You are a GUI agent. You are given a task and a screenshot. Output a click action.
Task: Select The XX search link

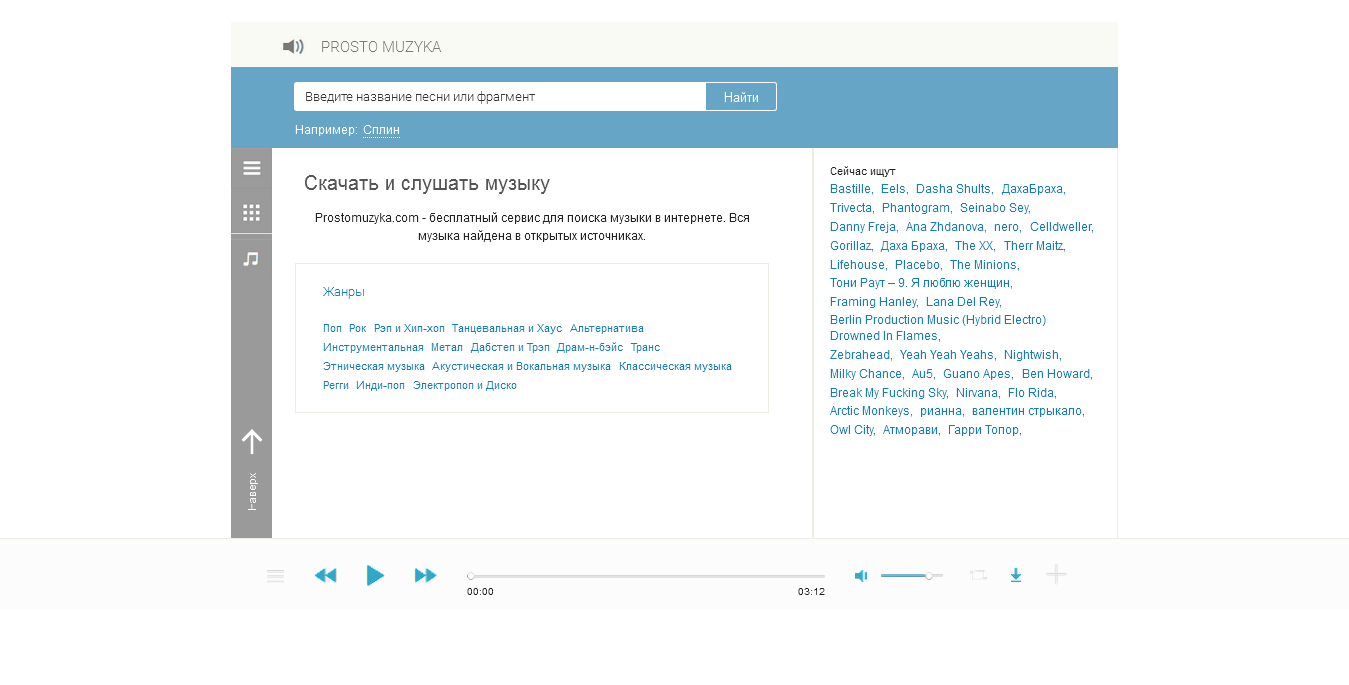point(973,246)
